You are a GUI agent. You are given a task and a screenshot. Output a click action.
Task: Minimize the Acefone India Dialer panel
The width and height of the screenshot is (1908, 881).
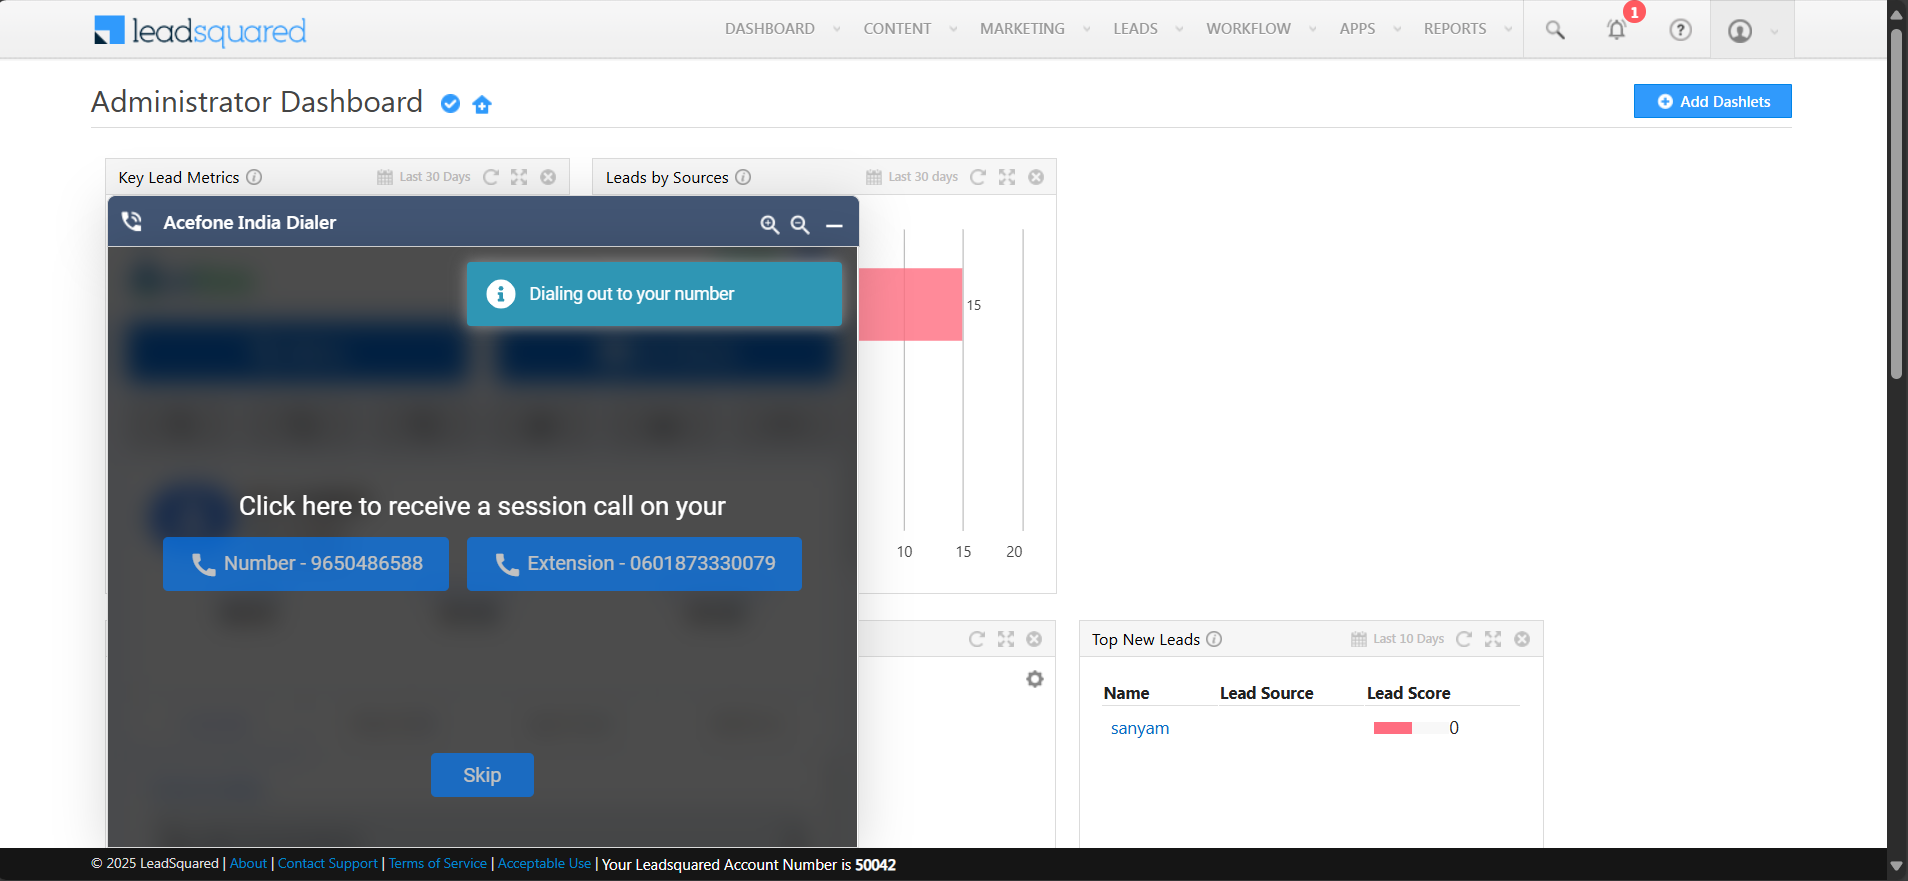click(834, 226)
